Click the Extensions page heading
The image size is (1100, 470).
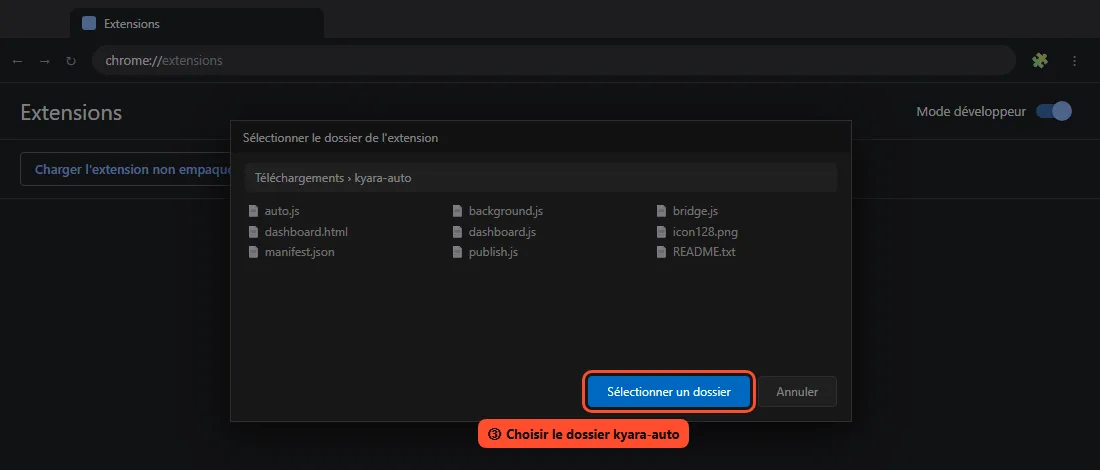click(71, 112)
